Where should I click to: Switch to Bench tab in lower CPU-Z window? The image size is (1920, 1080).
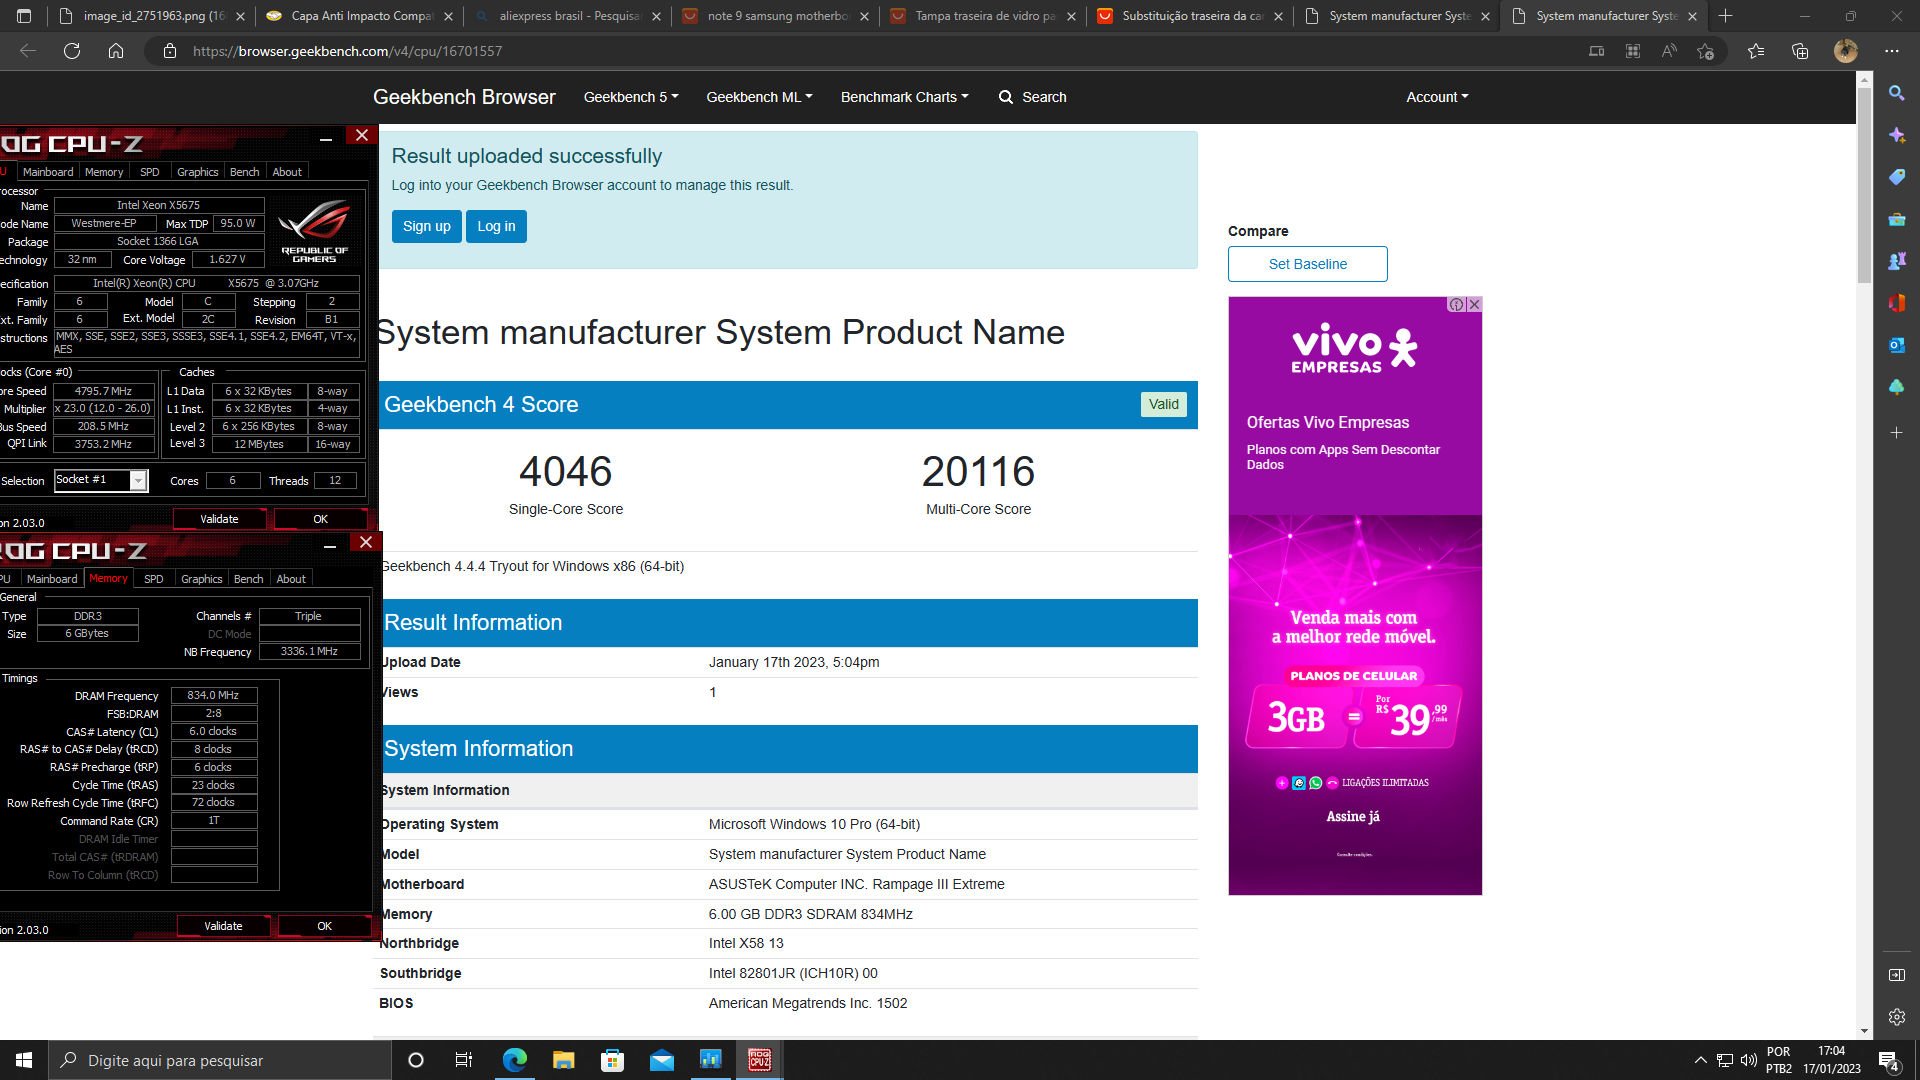click(x=249, y=579)
